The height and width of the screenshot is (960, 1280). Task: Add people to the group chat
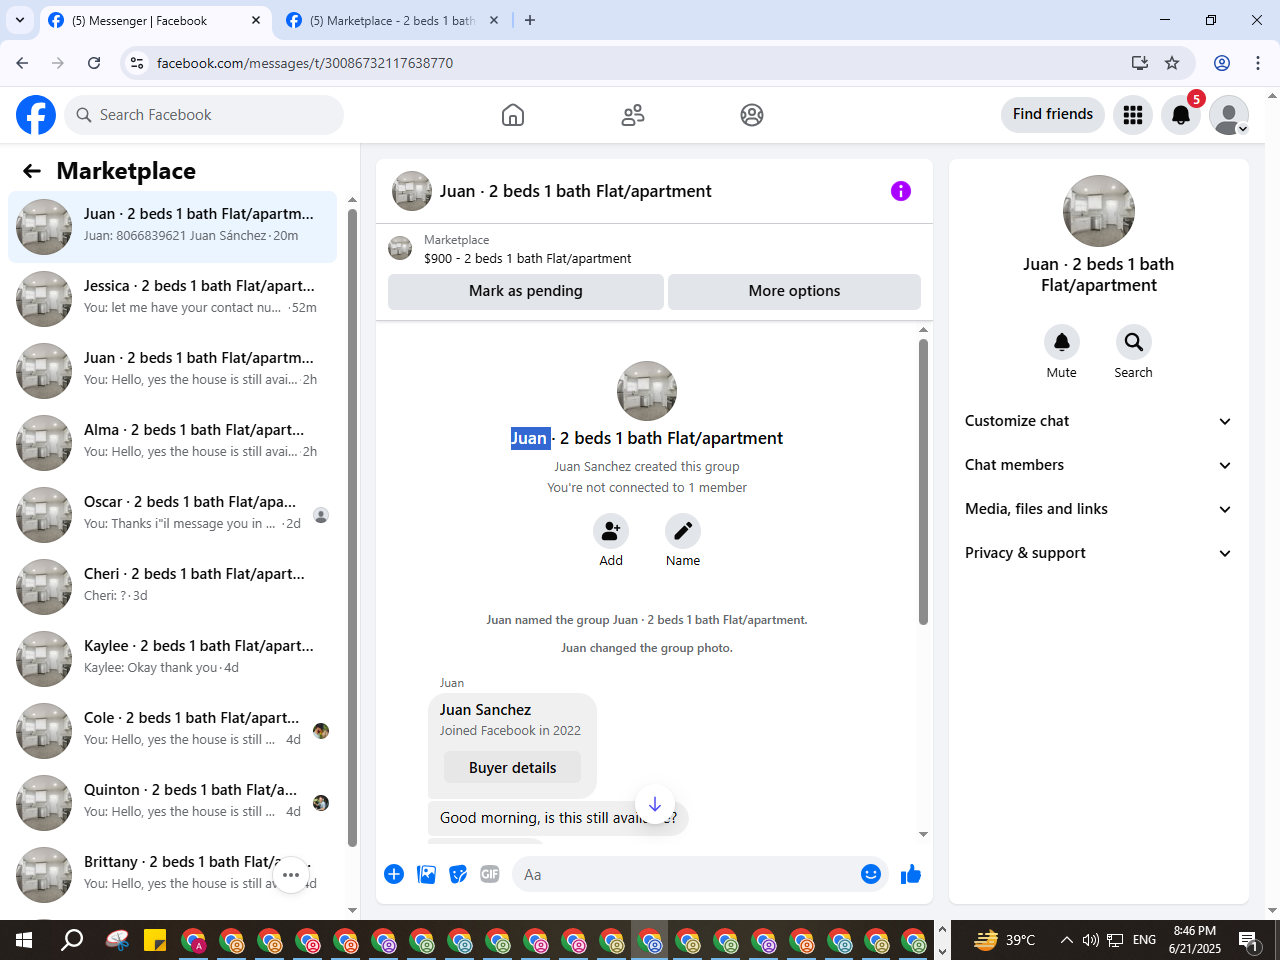[x=611, y=531]
